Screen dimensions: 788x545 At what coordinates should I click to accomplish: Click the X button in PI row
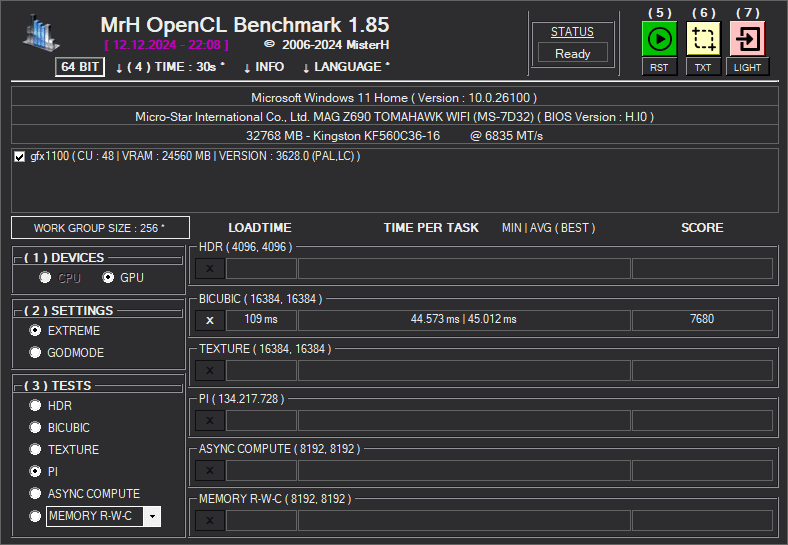[210, 420]
